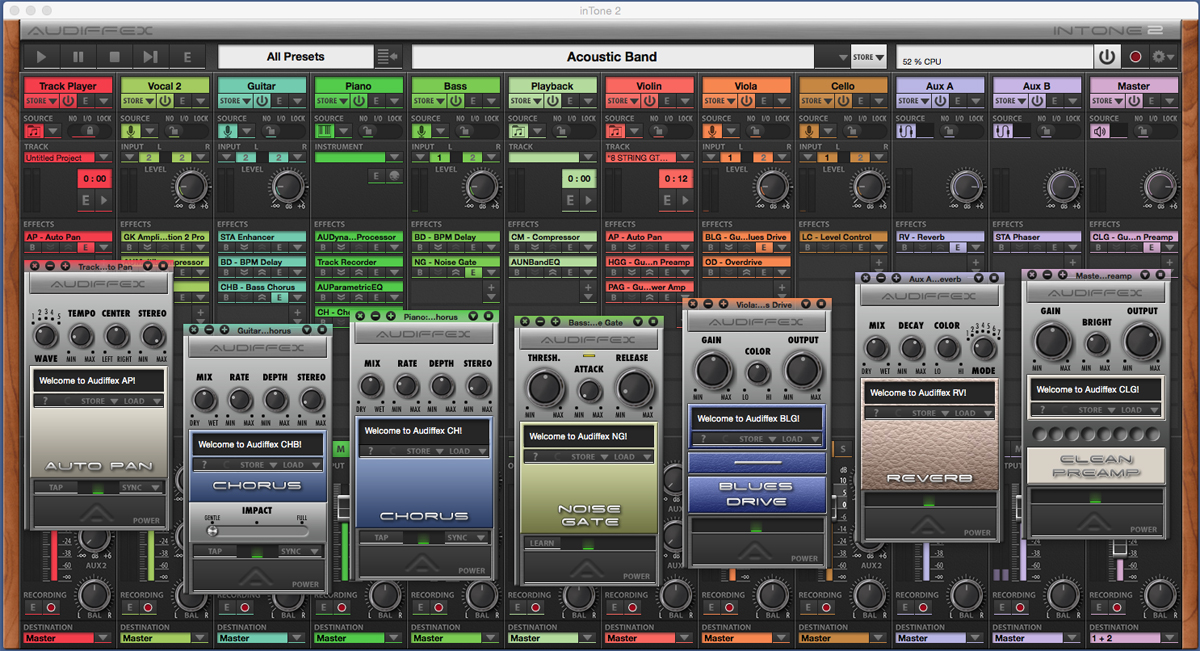Toggle the Cello channel I/O lock

coord(864,131)
